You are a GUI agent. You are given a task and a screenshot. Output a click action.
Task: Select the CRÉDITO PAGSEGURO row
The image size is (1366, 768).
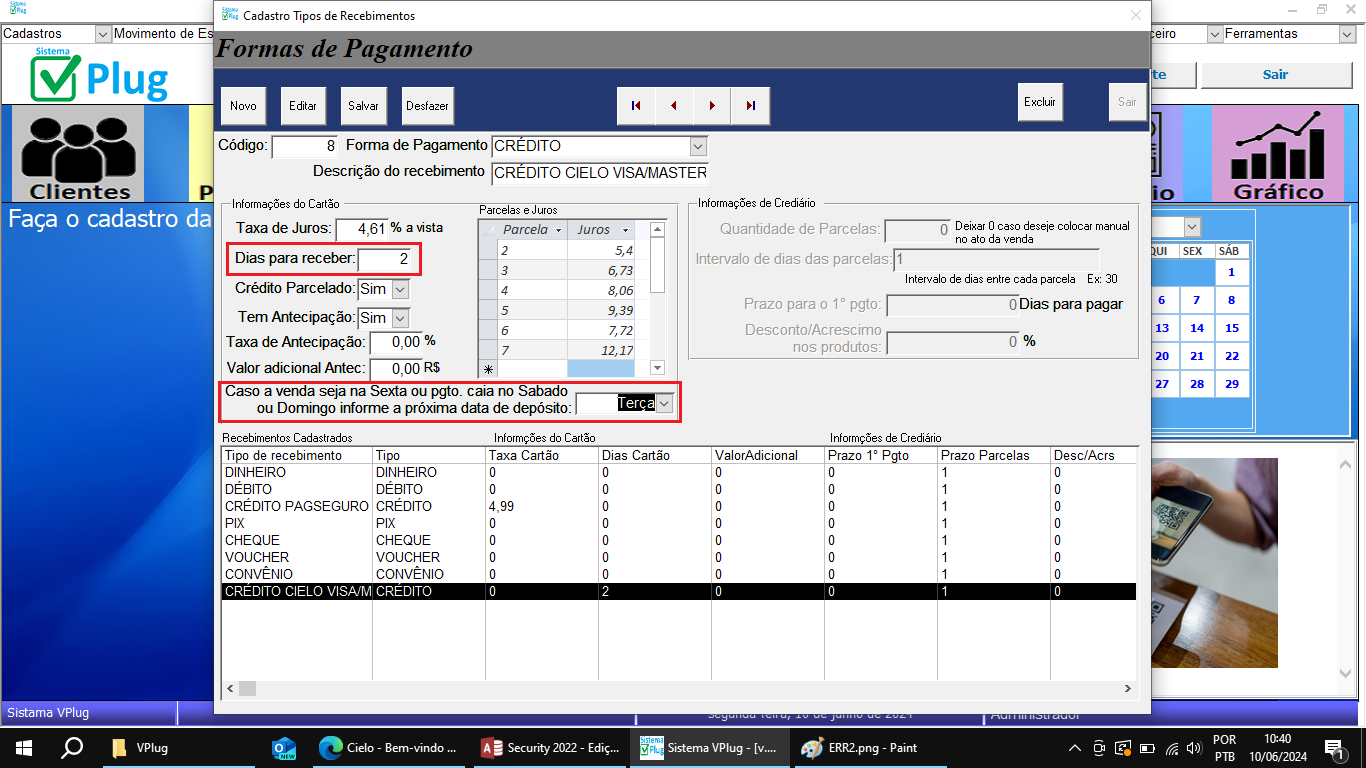[x=296, y=506]
